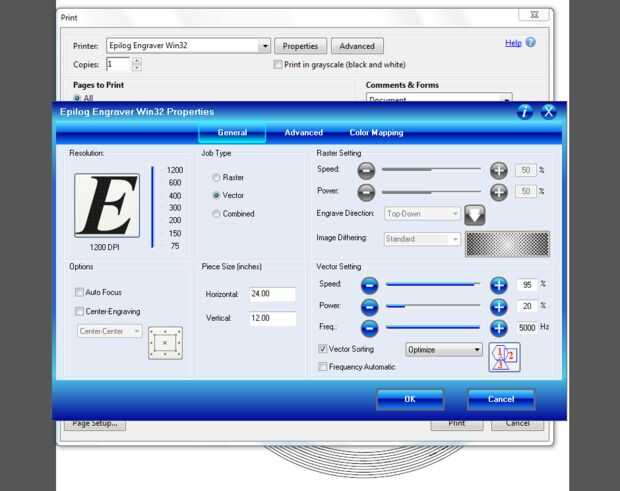Select the All pages radio button
Screen dimensions: 620x491
tap(77, 98)
